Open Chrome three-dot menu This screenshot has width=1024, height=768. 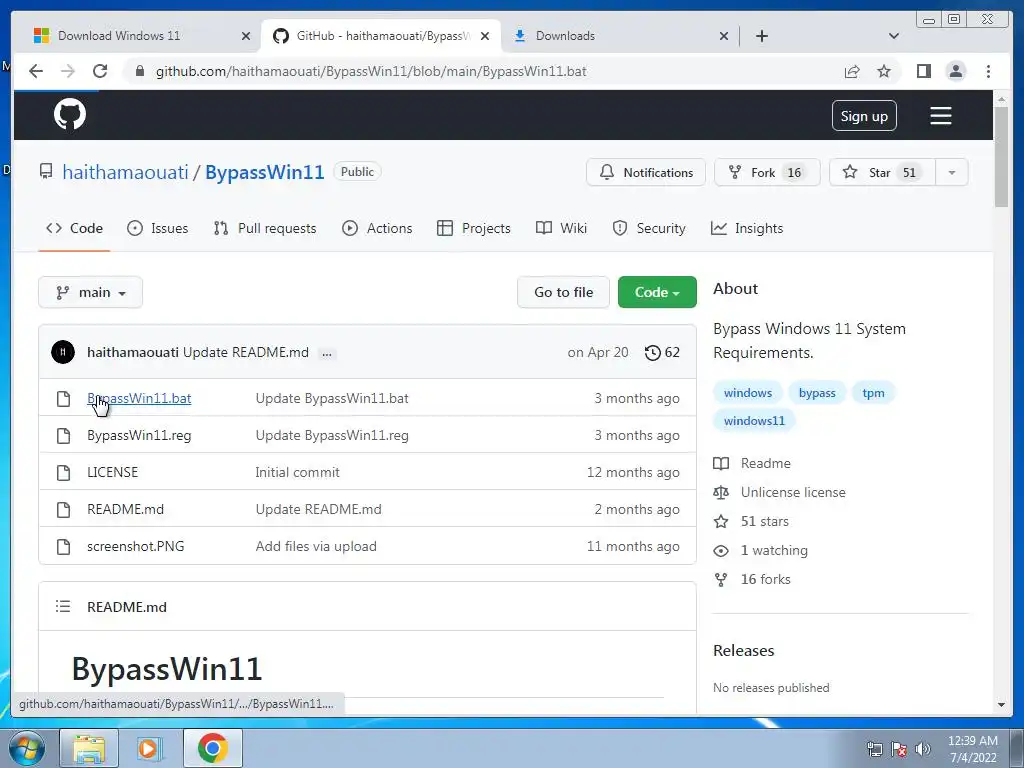click(988, 71)
